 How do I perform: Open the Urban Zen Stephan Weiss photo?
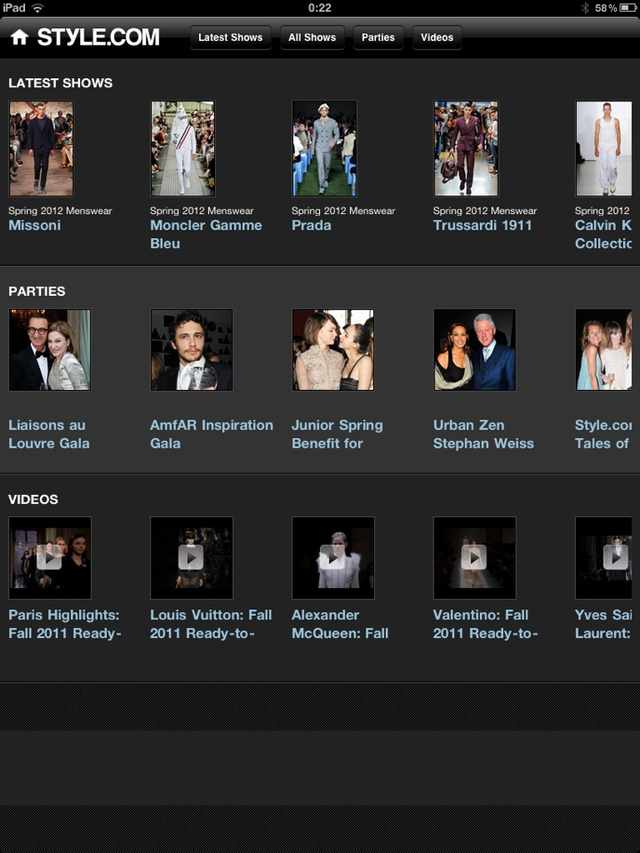475,350
